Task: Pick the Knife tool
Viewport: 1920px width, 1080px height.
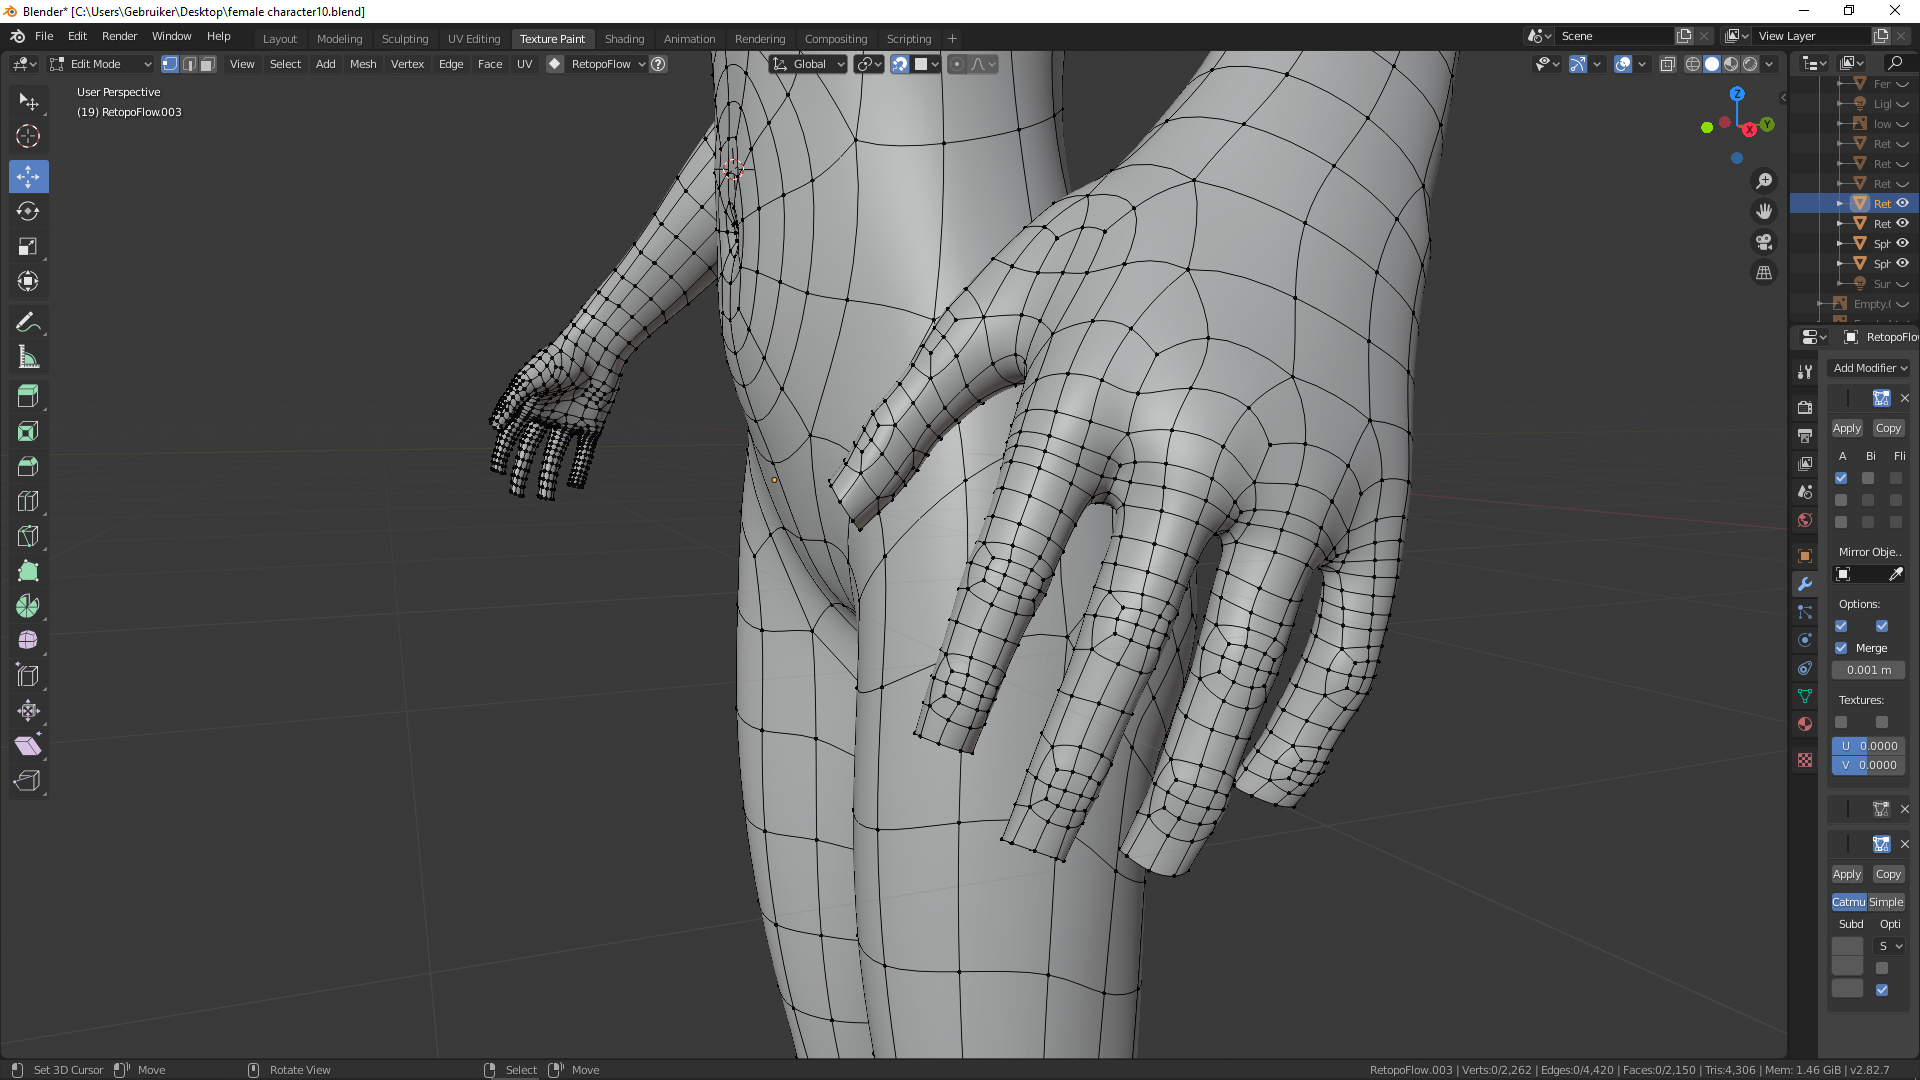Action: (28, 536)
